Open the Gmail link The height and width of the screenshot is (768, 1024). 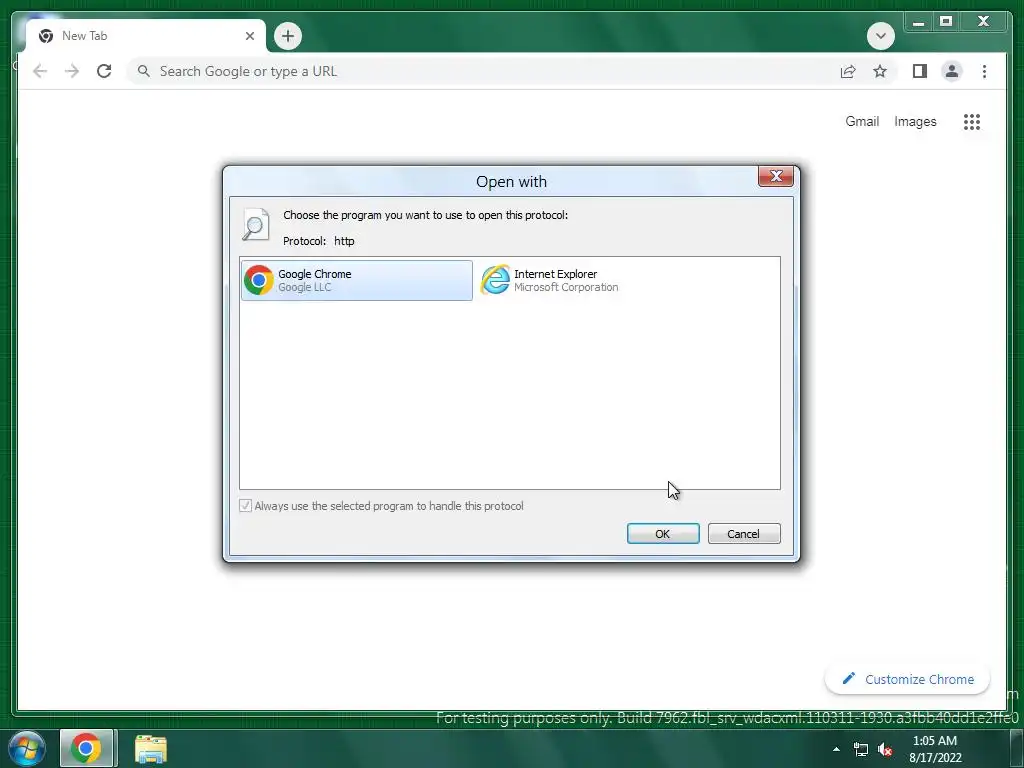862,121
